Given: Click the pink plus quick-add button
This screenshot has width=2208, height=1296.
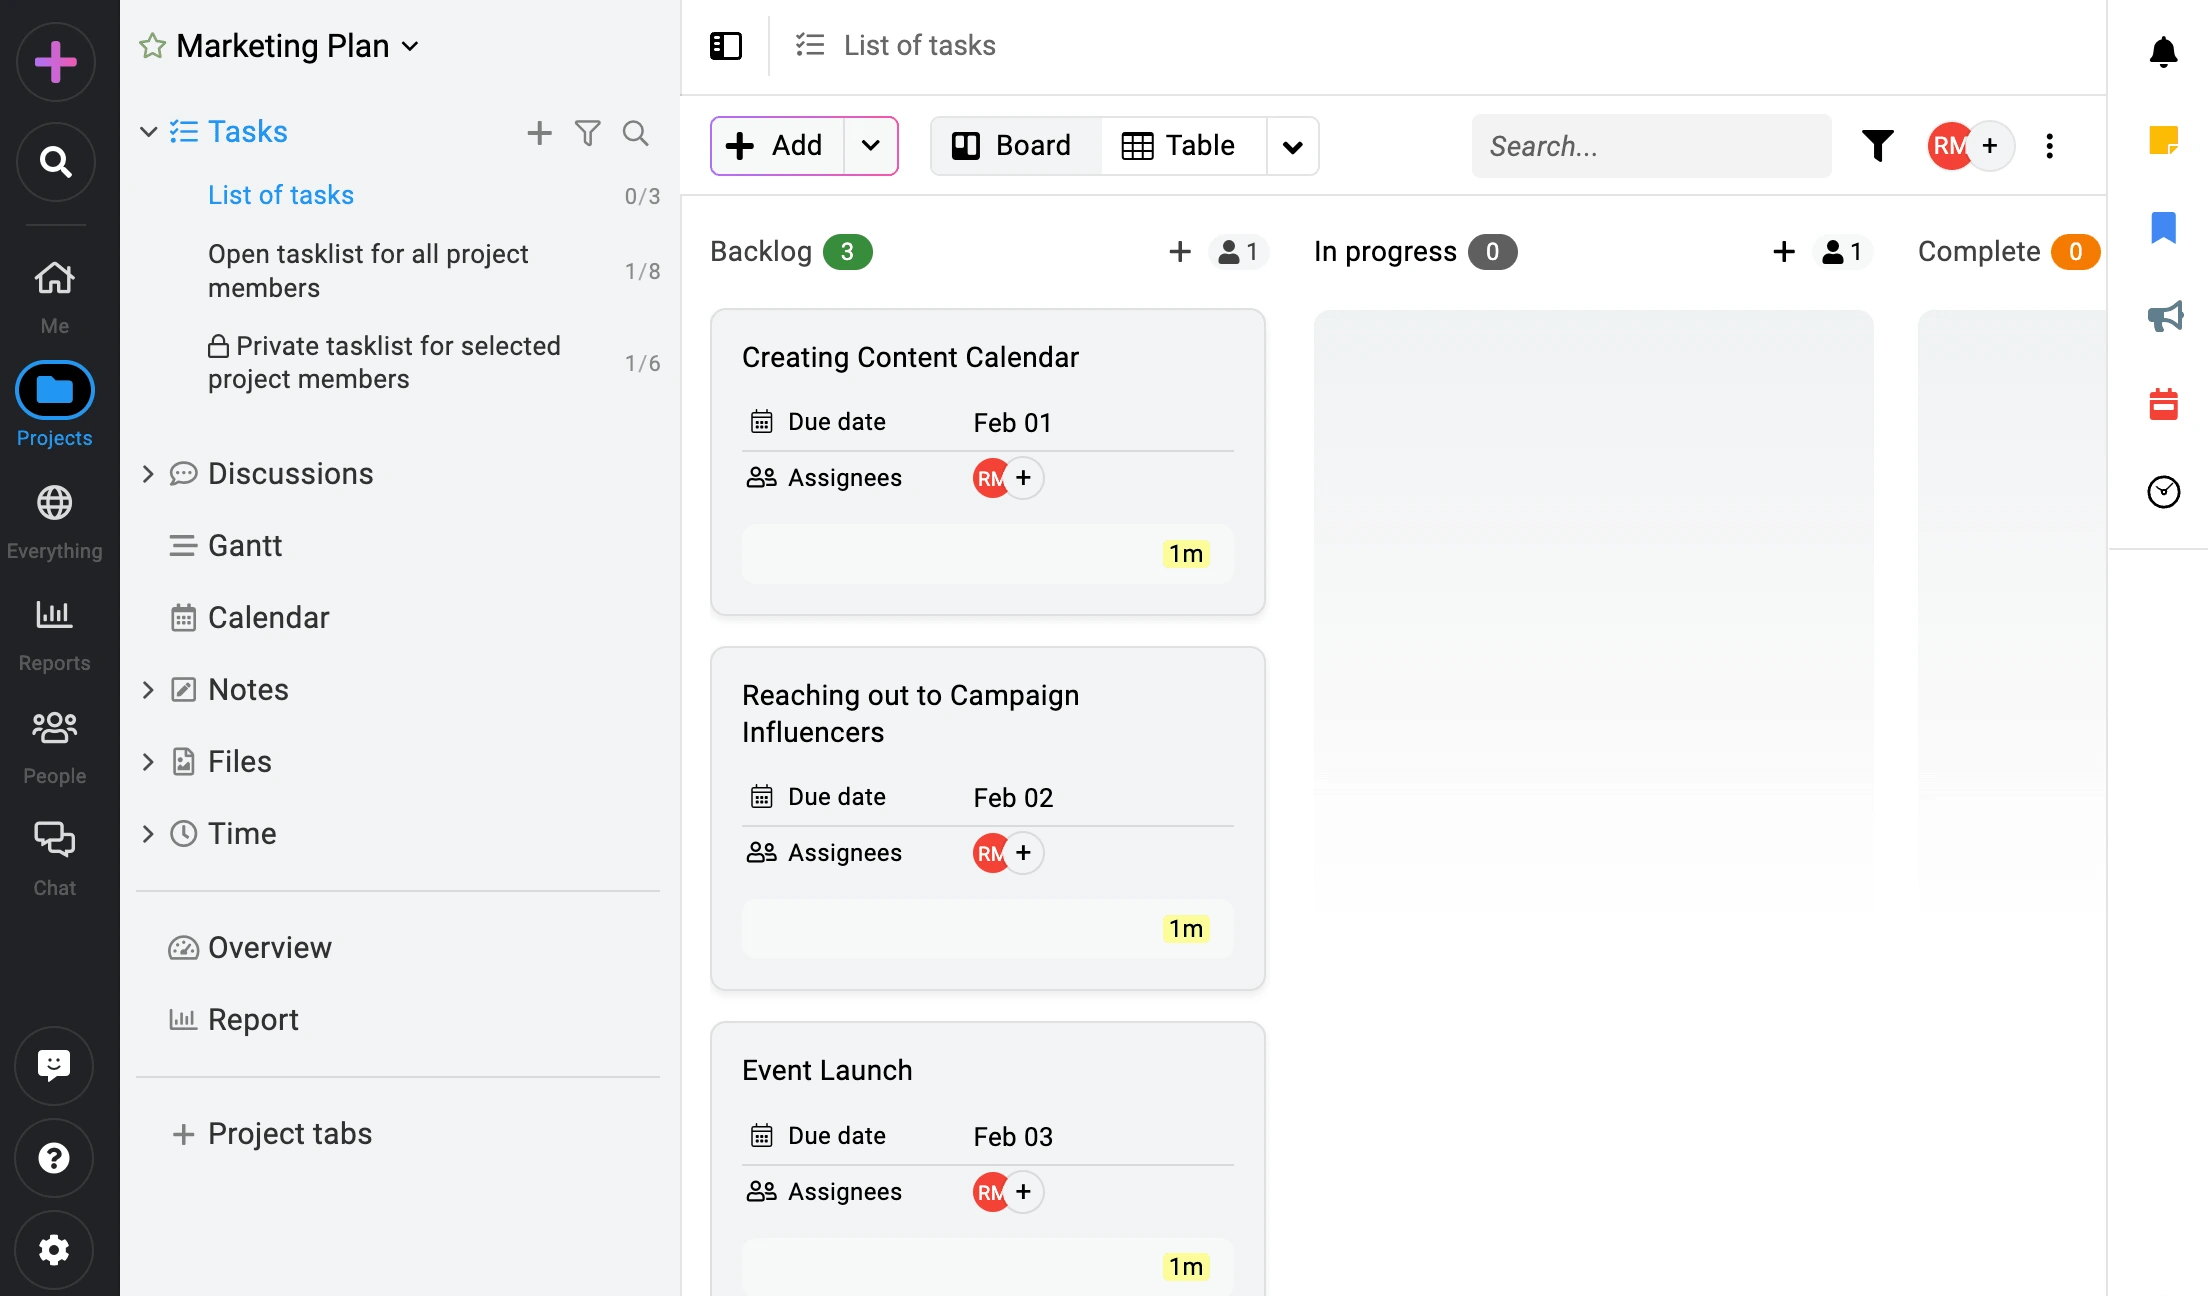Looking at the screenshot, I should [56, 62].
